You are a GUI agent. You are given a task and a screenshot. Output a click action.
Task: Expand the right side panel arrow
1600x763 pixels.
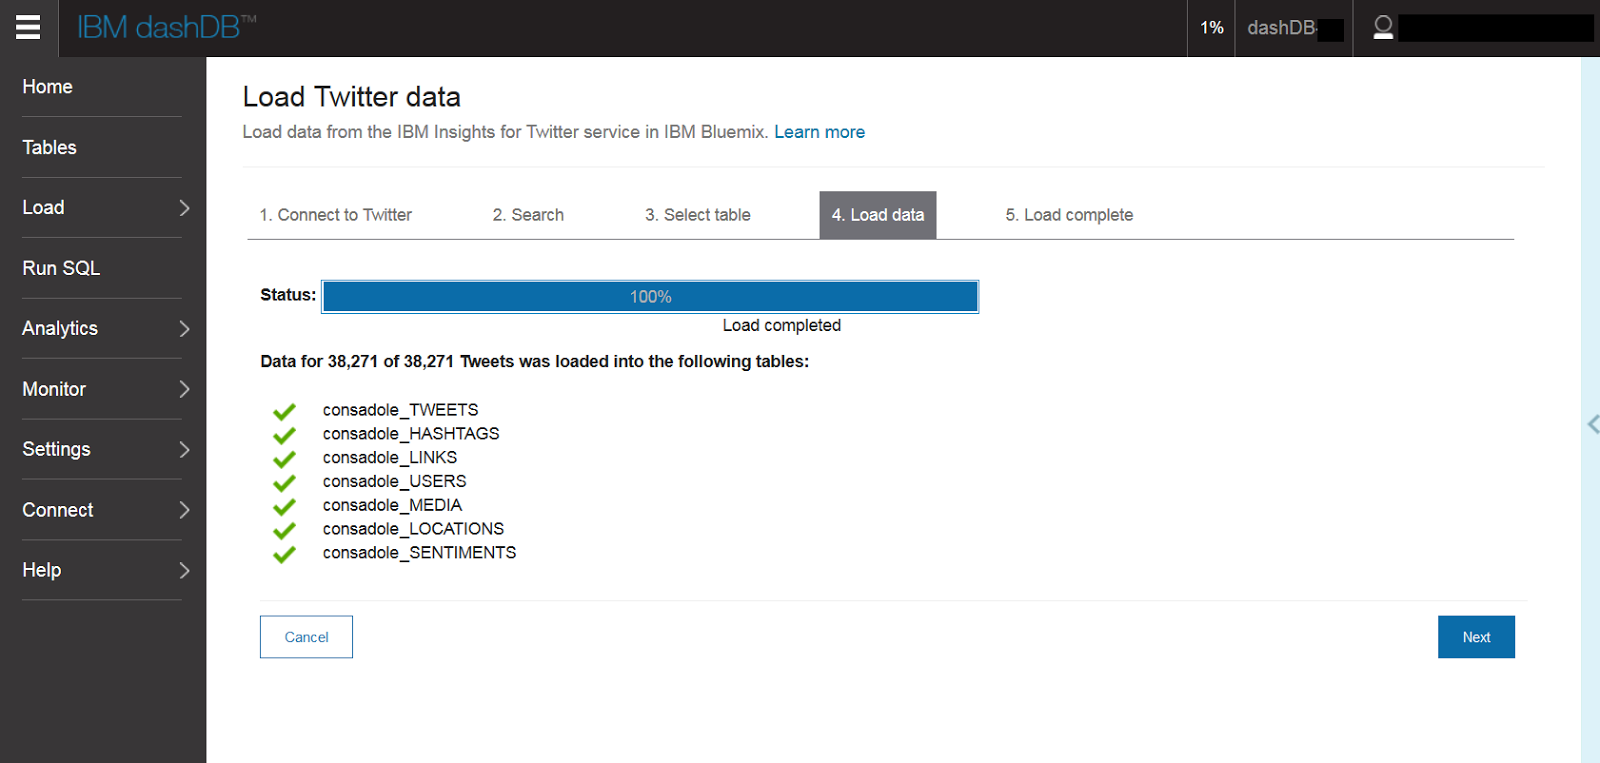tap(1592, 424)
